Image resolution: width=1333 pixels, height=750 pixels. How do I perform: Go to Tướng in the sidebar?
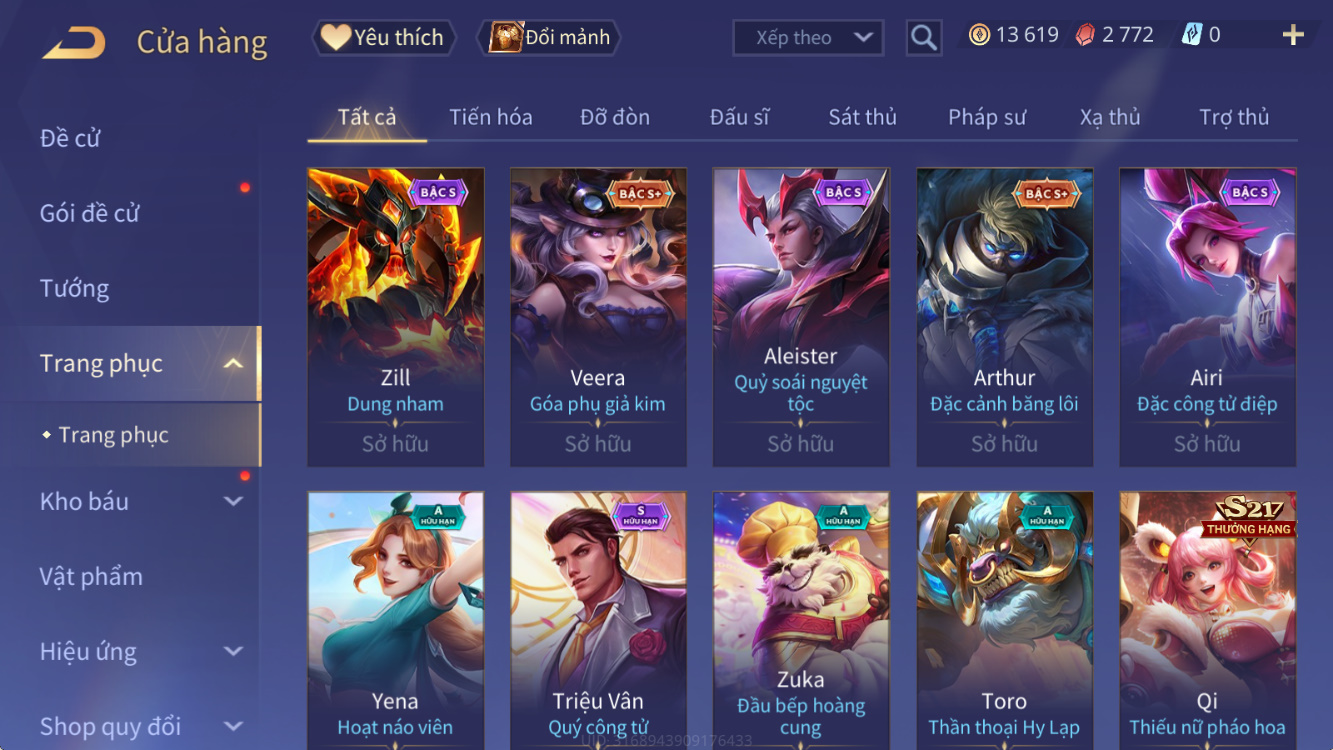click(x=74, y=288)
